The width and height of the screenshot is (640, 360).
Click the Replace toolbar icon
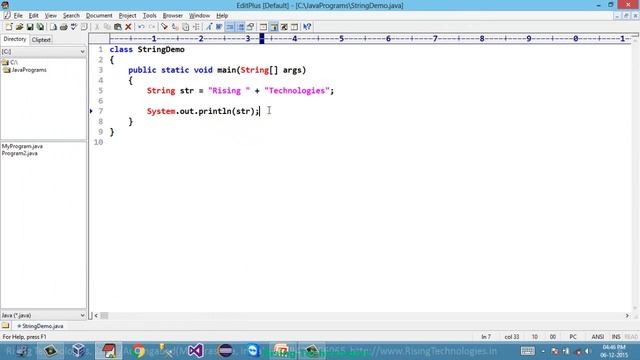[x=175, y=27]
